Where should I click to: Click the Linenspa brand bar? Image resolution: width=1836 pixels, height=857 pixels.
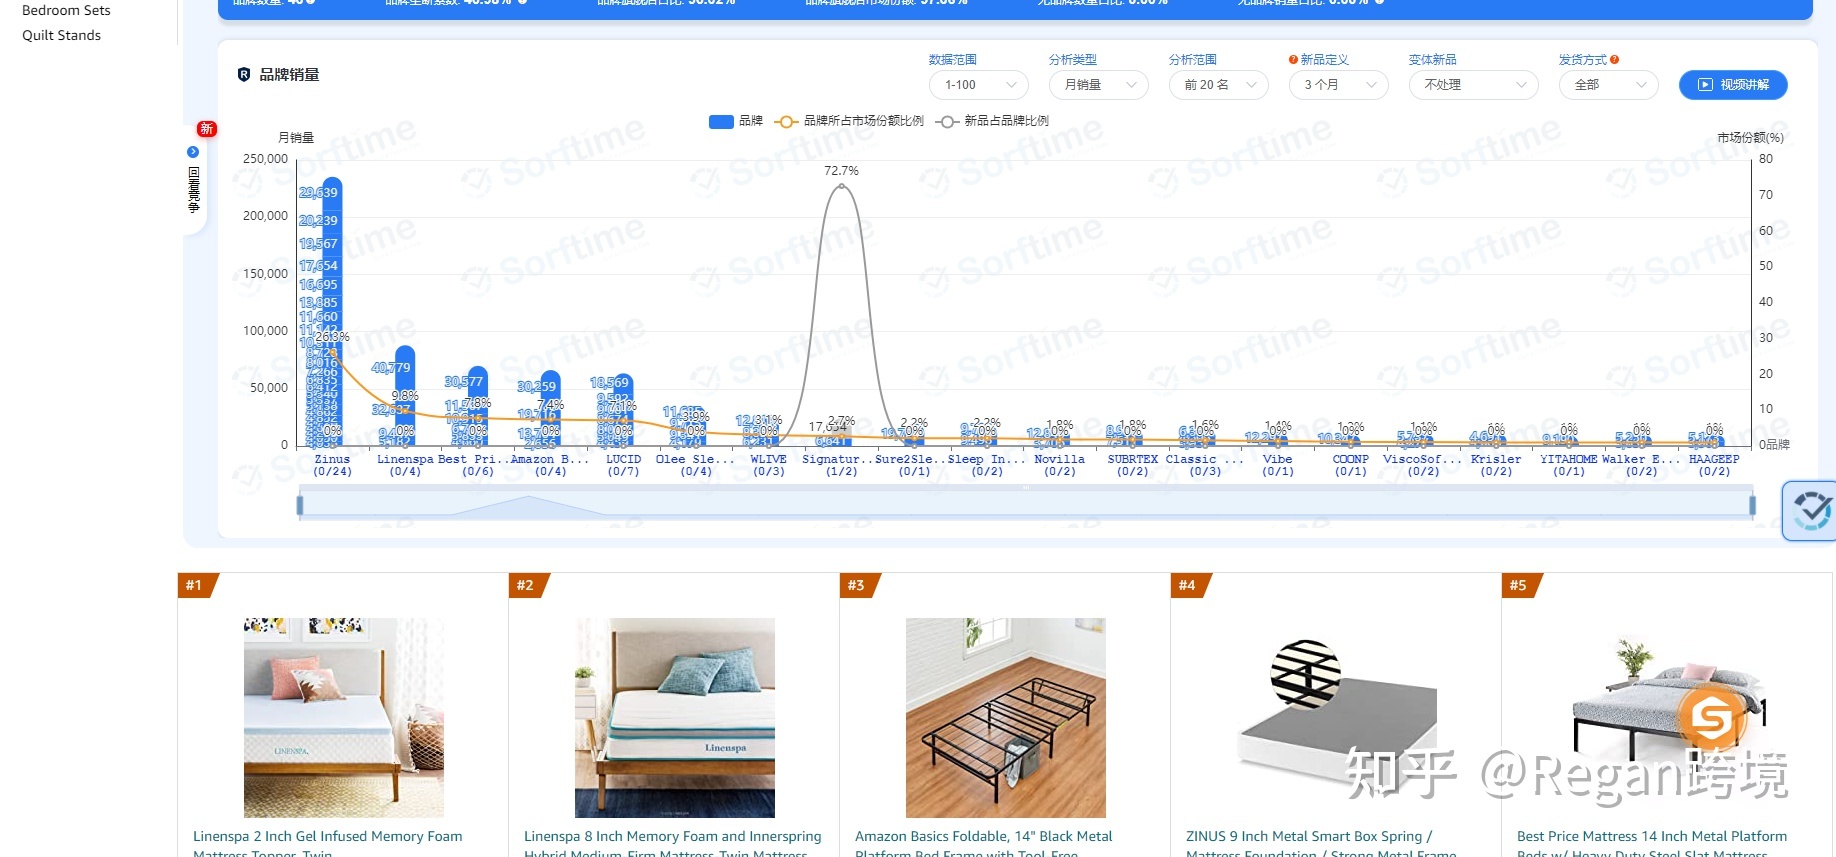tap(405, 396)
